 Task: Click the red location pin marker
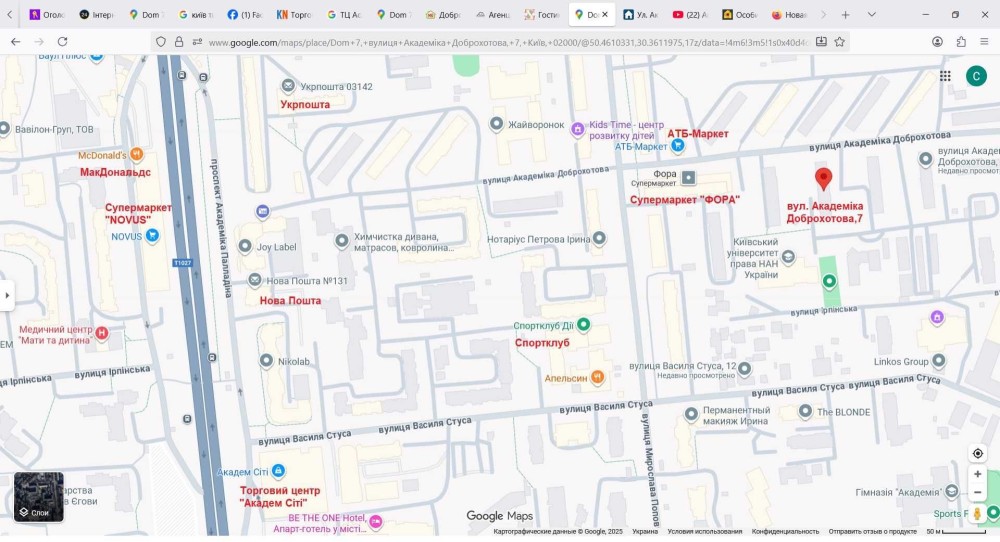pos(823,178)
